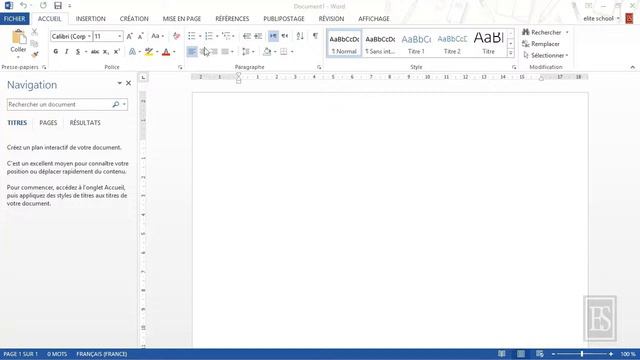Apply the Titre 1 style
This screenshot has height=360, width=640.
pos(416,43)
